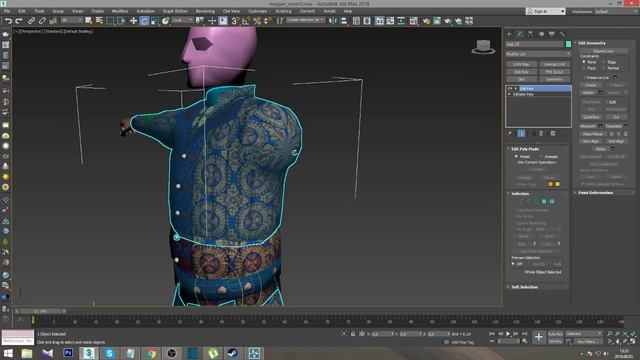The height and width of the screenshot is (360, 640).
Task: Activate the Select and Move tool
Action: [133, 21]
